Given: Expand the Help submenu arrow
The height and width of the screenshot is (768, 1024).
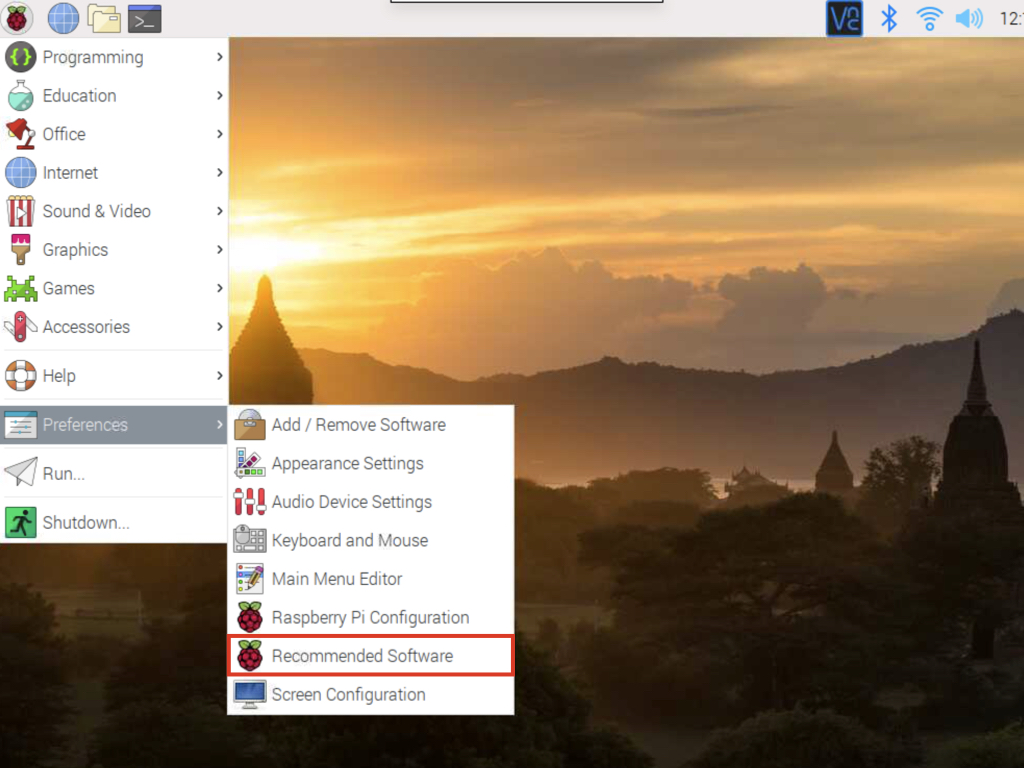Looking at the screenshot, I should click(x=219, y=376).
